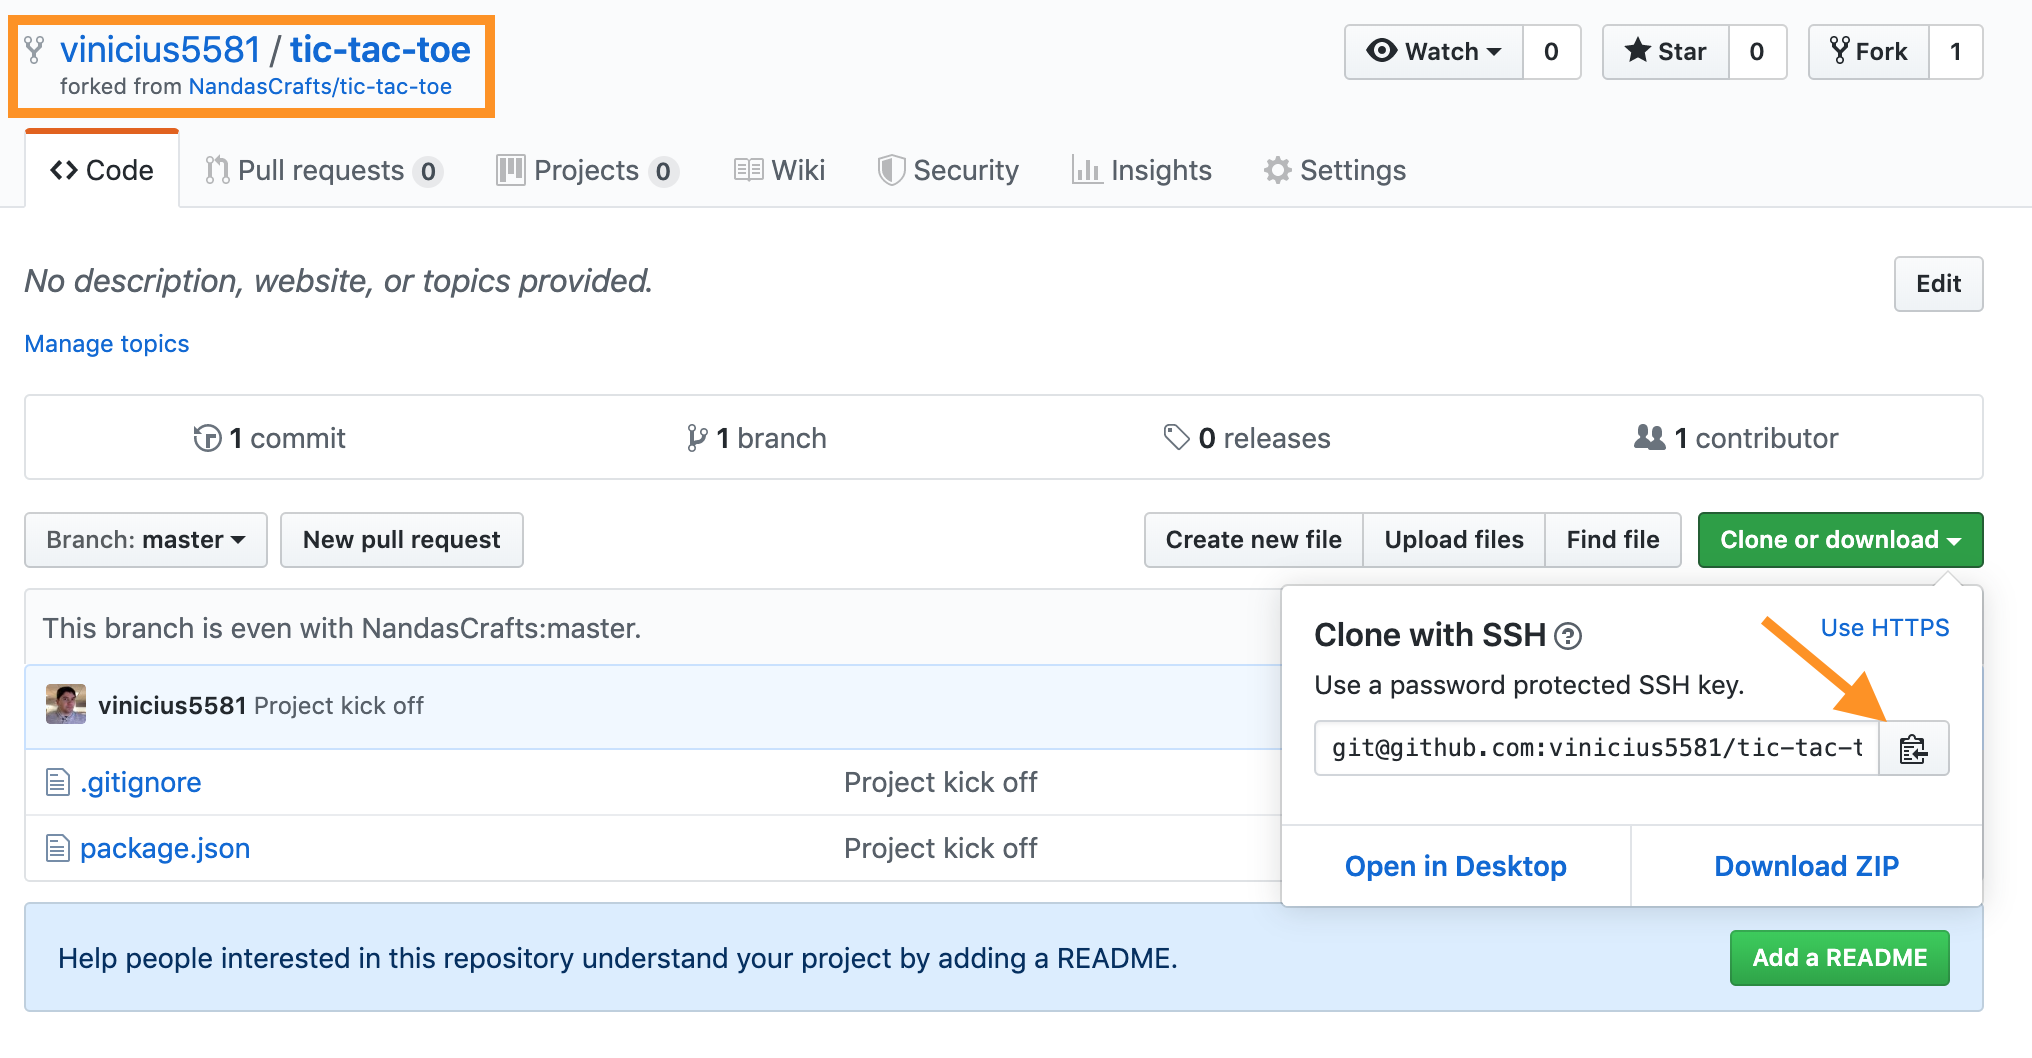
Task: Click the SSH clone URL field
Action: [1597, 749]
